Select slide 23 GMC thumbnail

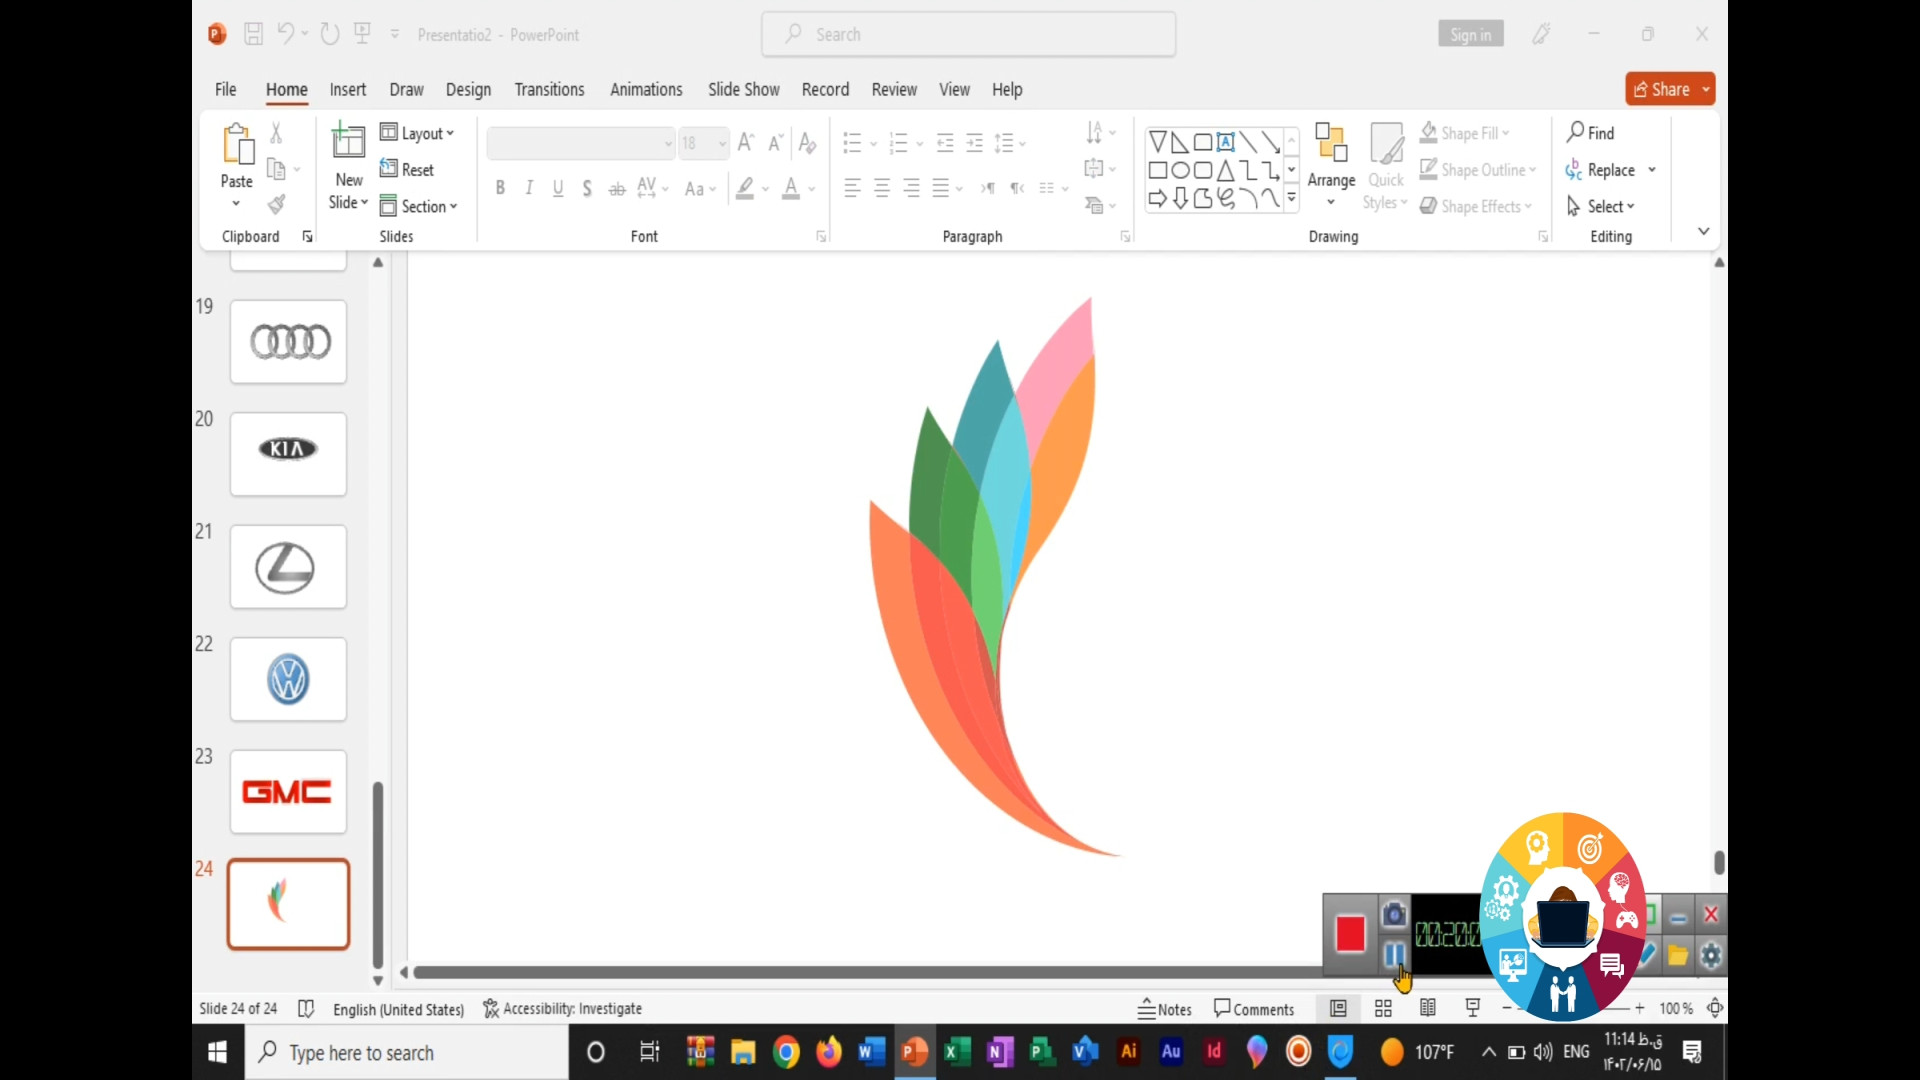pyautogui.click(x=288, y=792)
